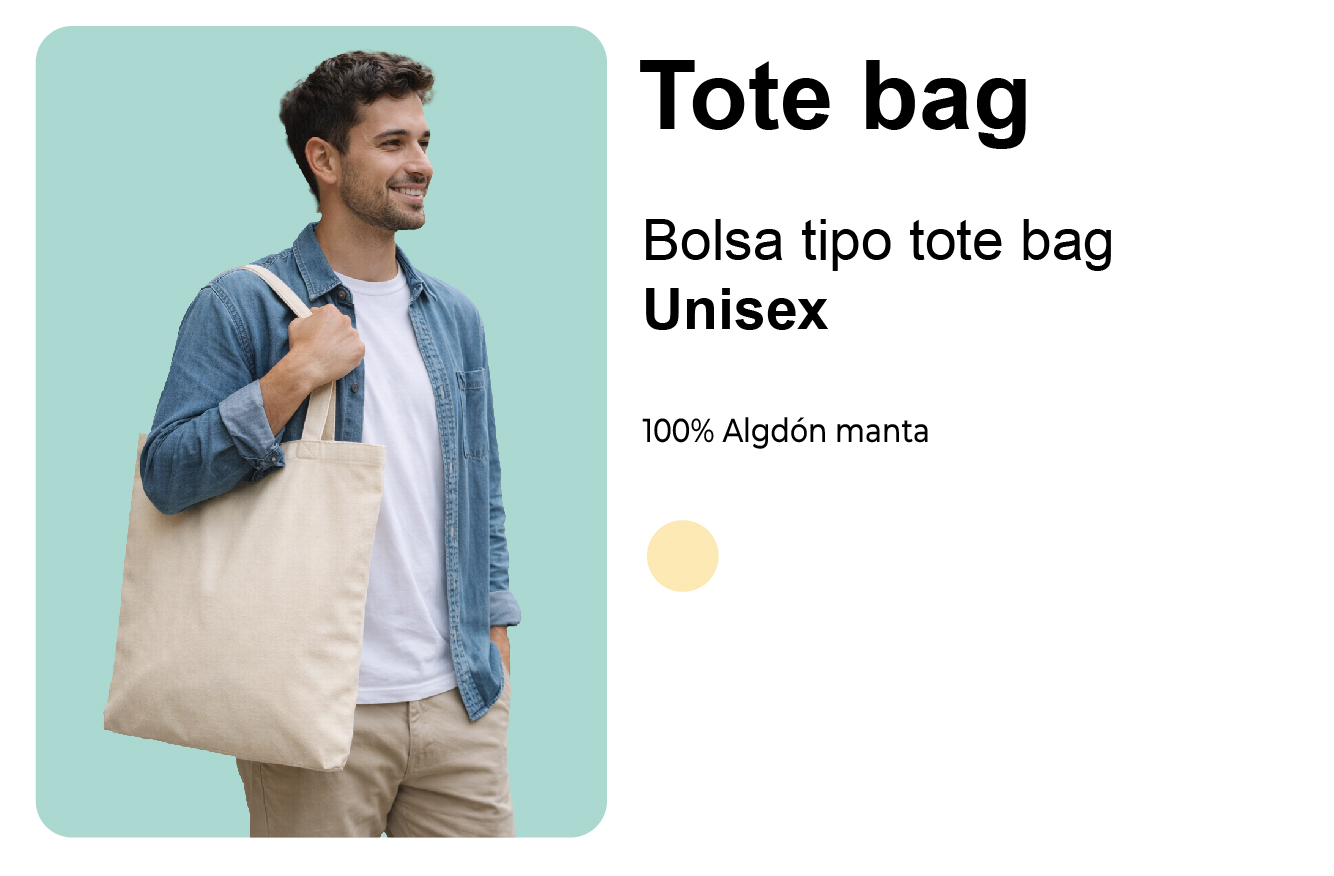Click the beige tote bag in the photo
This screenshot has width=1334, height=876.
click(246, 597)
